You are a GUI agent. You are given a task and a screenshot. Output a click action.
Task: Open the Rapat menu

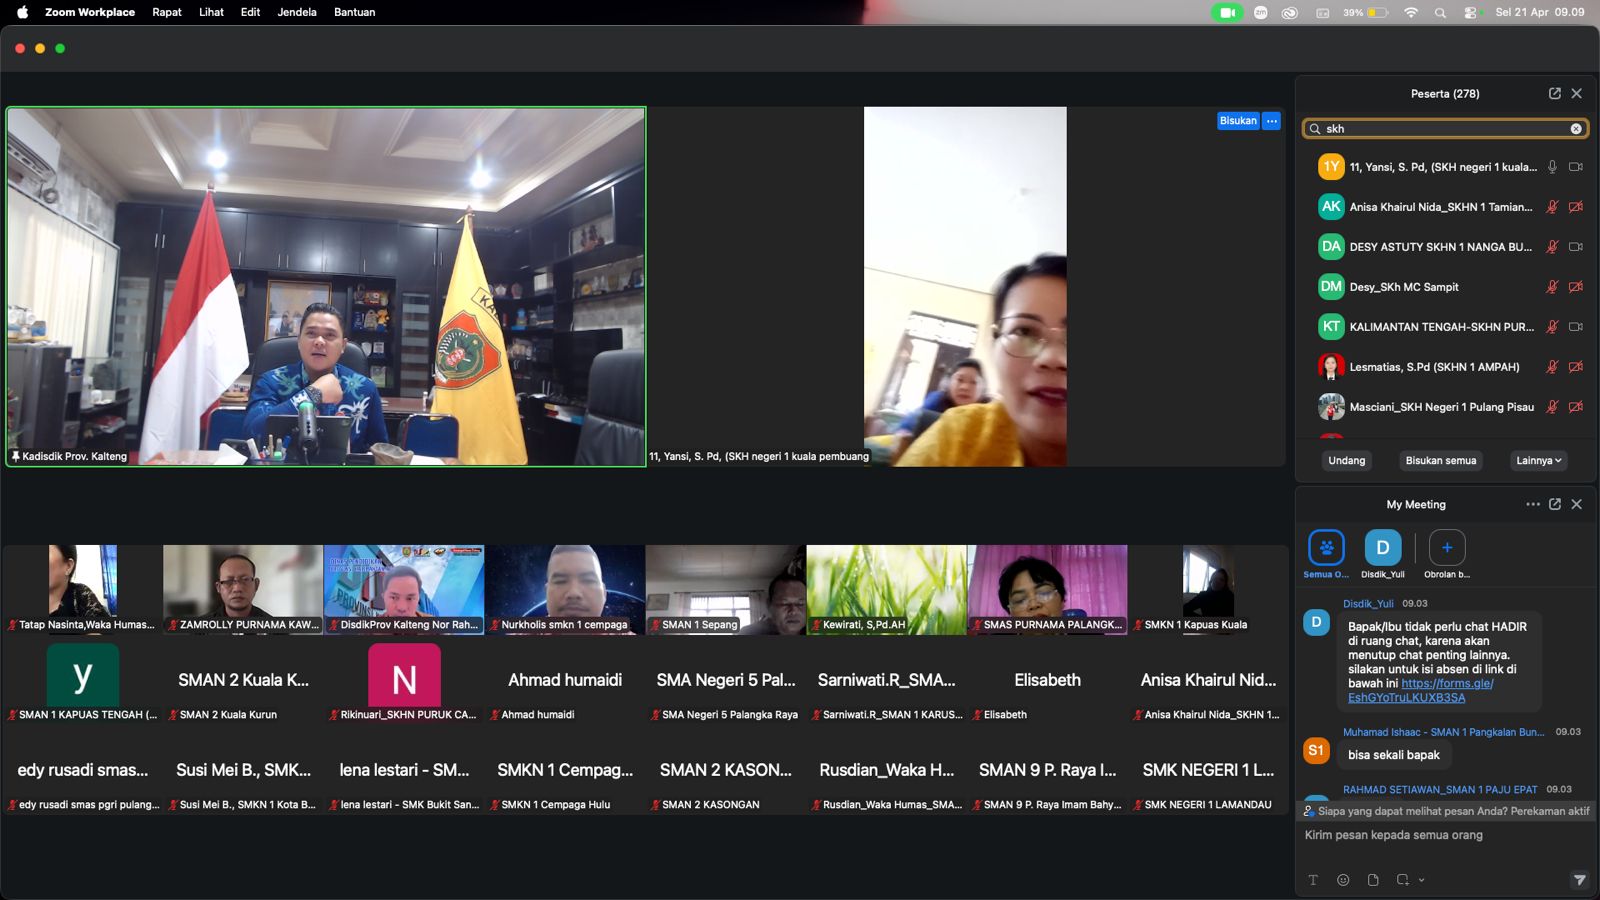click(167, 12)
